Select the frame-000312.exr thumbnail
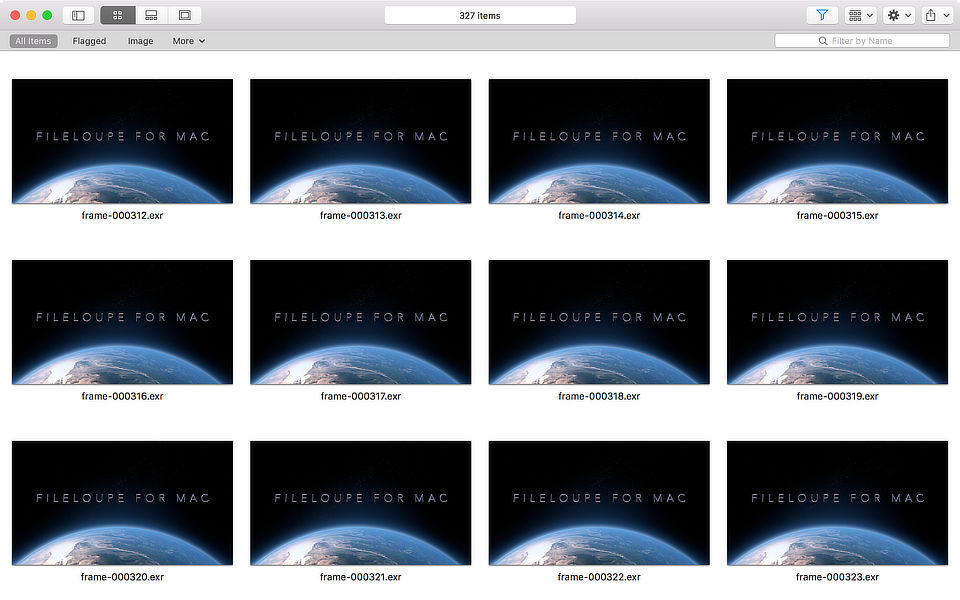This screenshot has width=960, height=600. tap(121, 141)
